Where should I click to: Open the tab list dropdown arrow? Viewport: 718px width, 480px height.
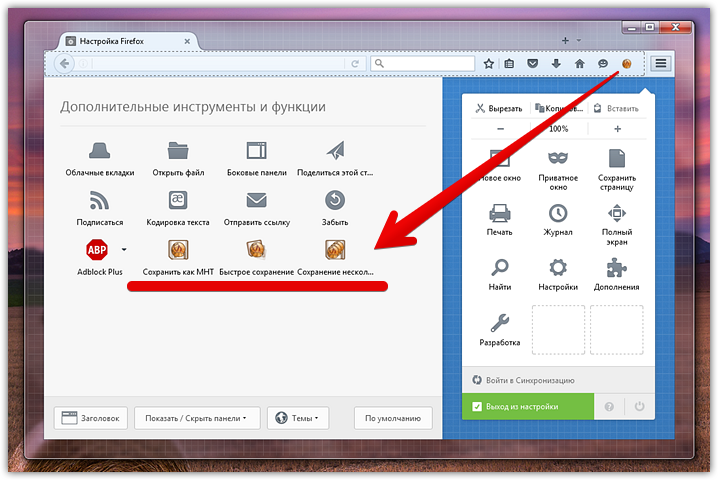579,40
